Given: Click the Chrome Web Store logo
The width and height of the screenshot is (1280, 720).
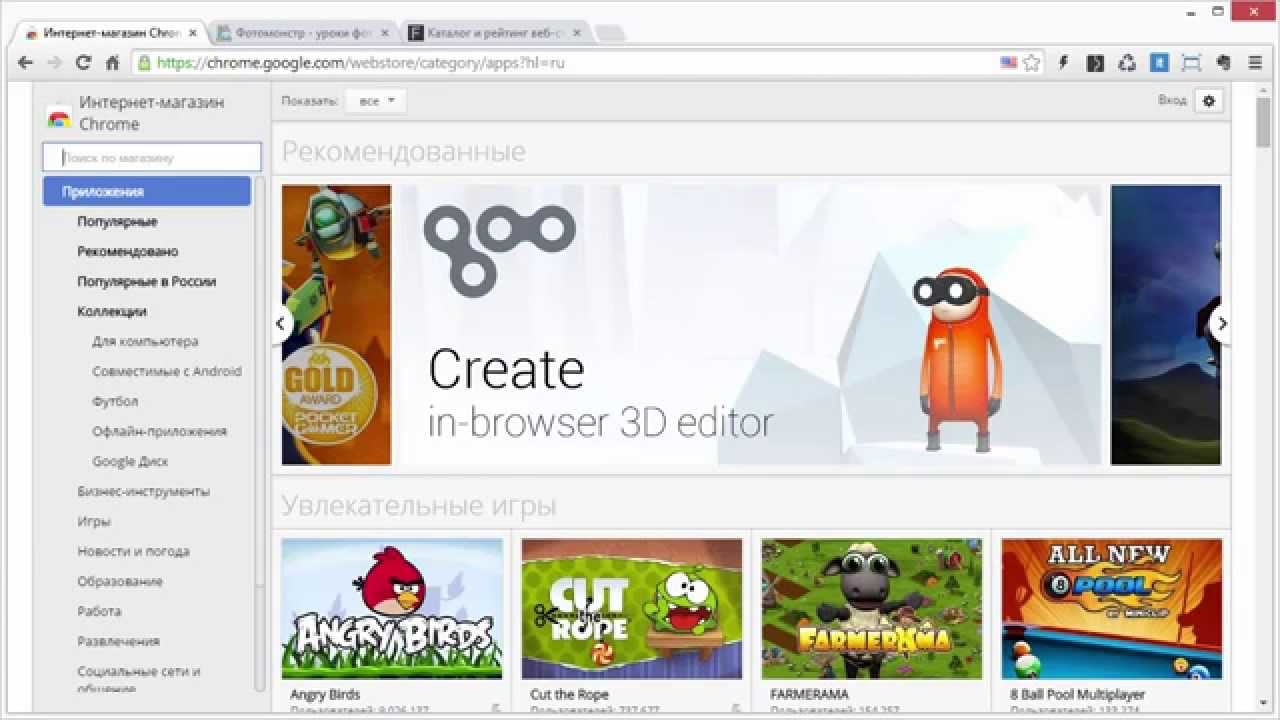Looking at the screenshot, I should coord(59,117).
